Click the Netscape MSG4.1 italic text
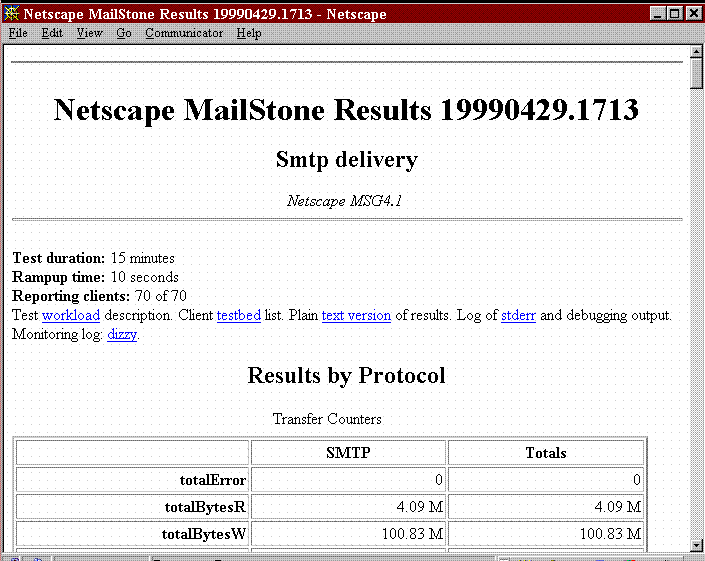 click(344, 200)
